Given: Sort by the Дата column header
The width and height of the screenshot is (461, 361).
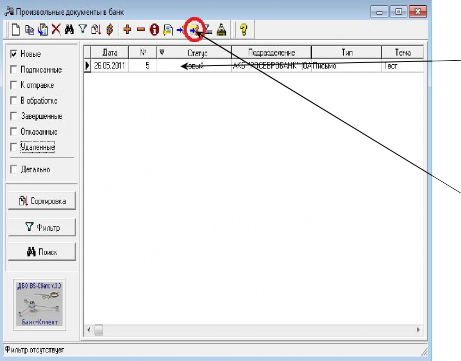Looking at the screenshot, I should 109,52.
